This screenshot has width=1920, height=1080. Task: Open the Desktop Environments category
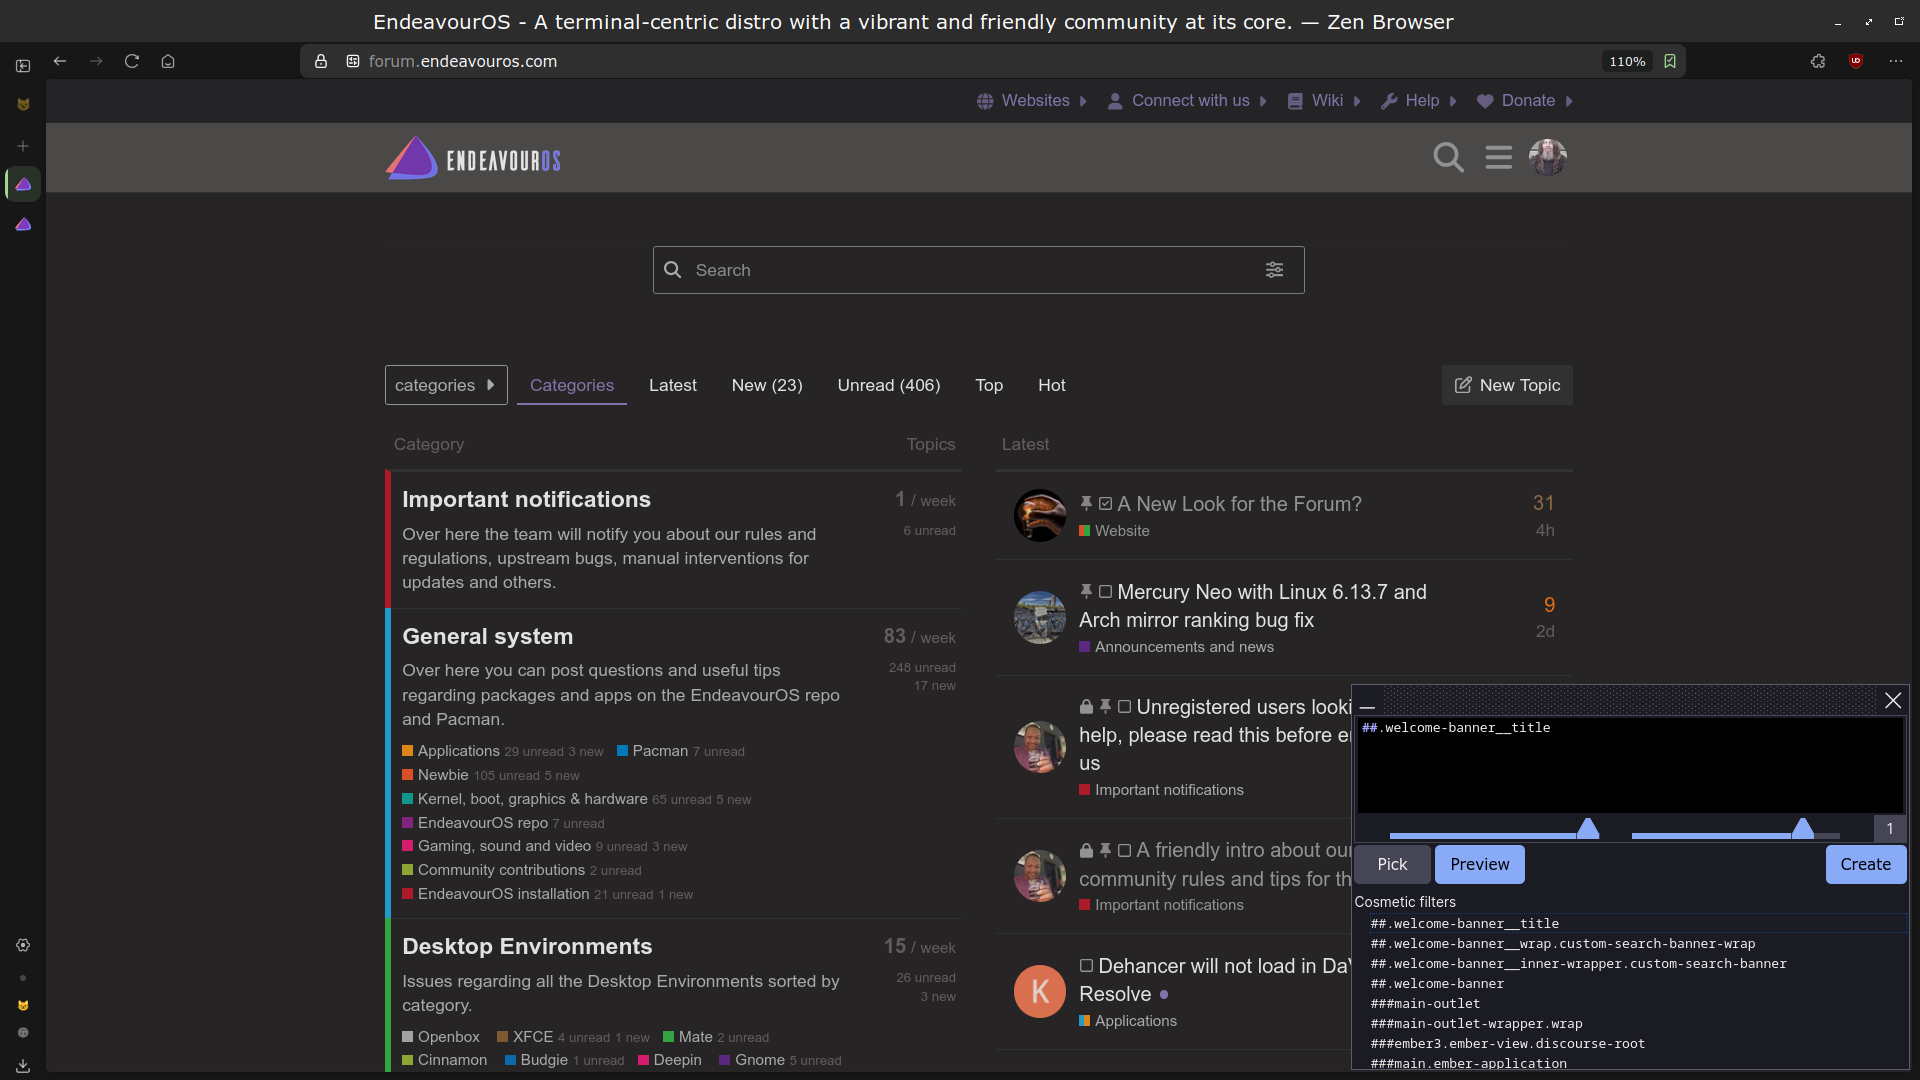(527, 946)
